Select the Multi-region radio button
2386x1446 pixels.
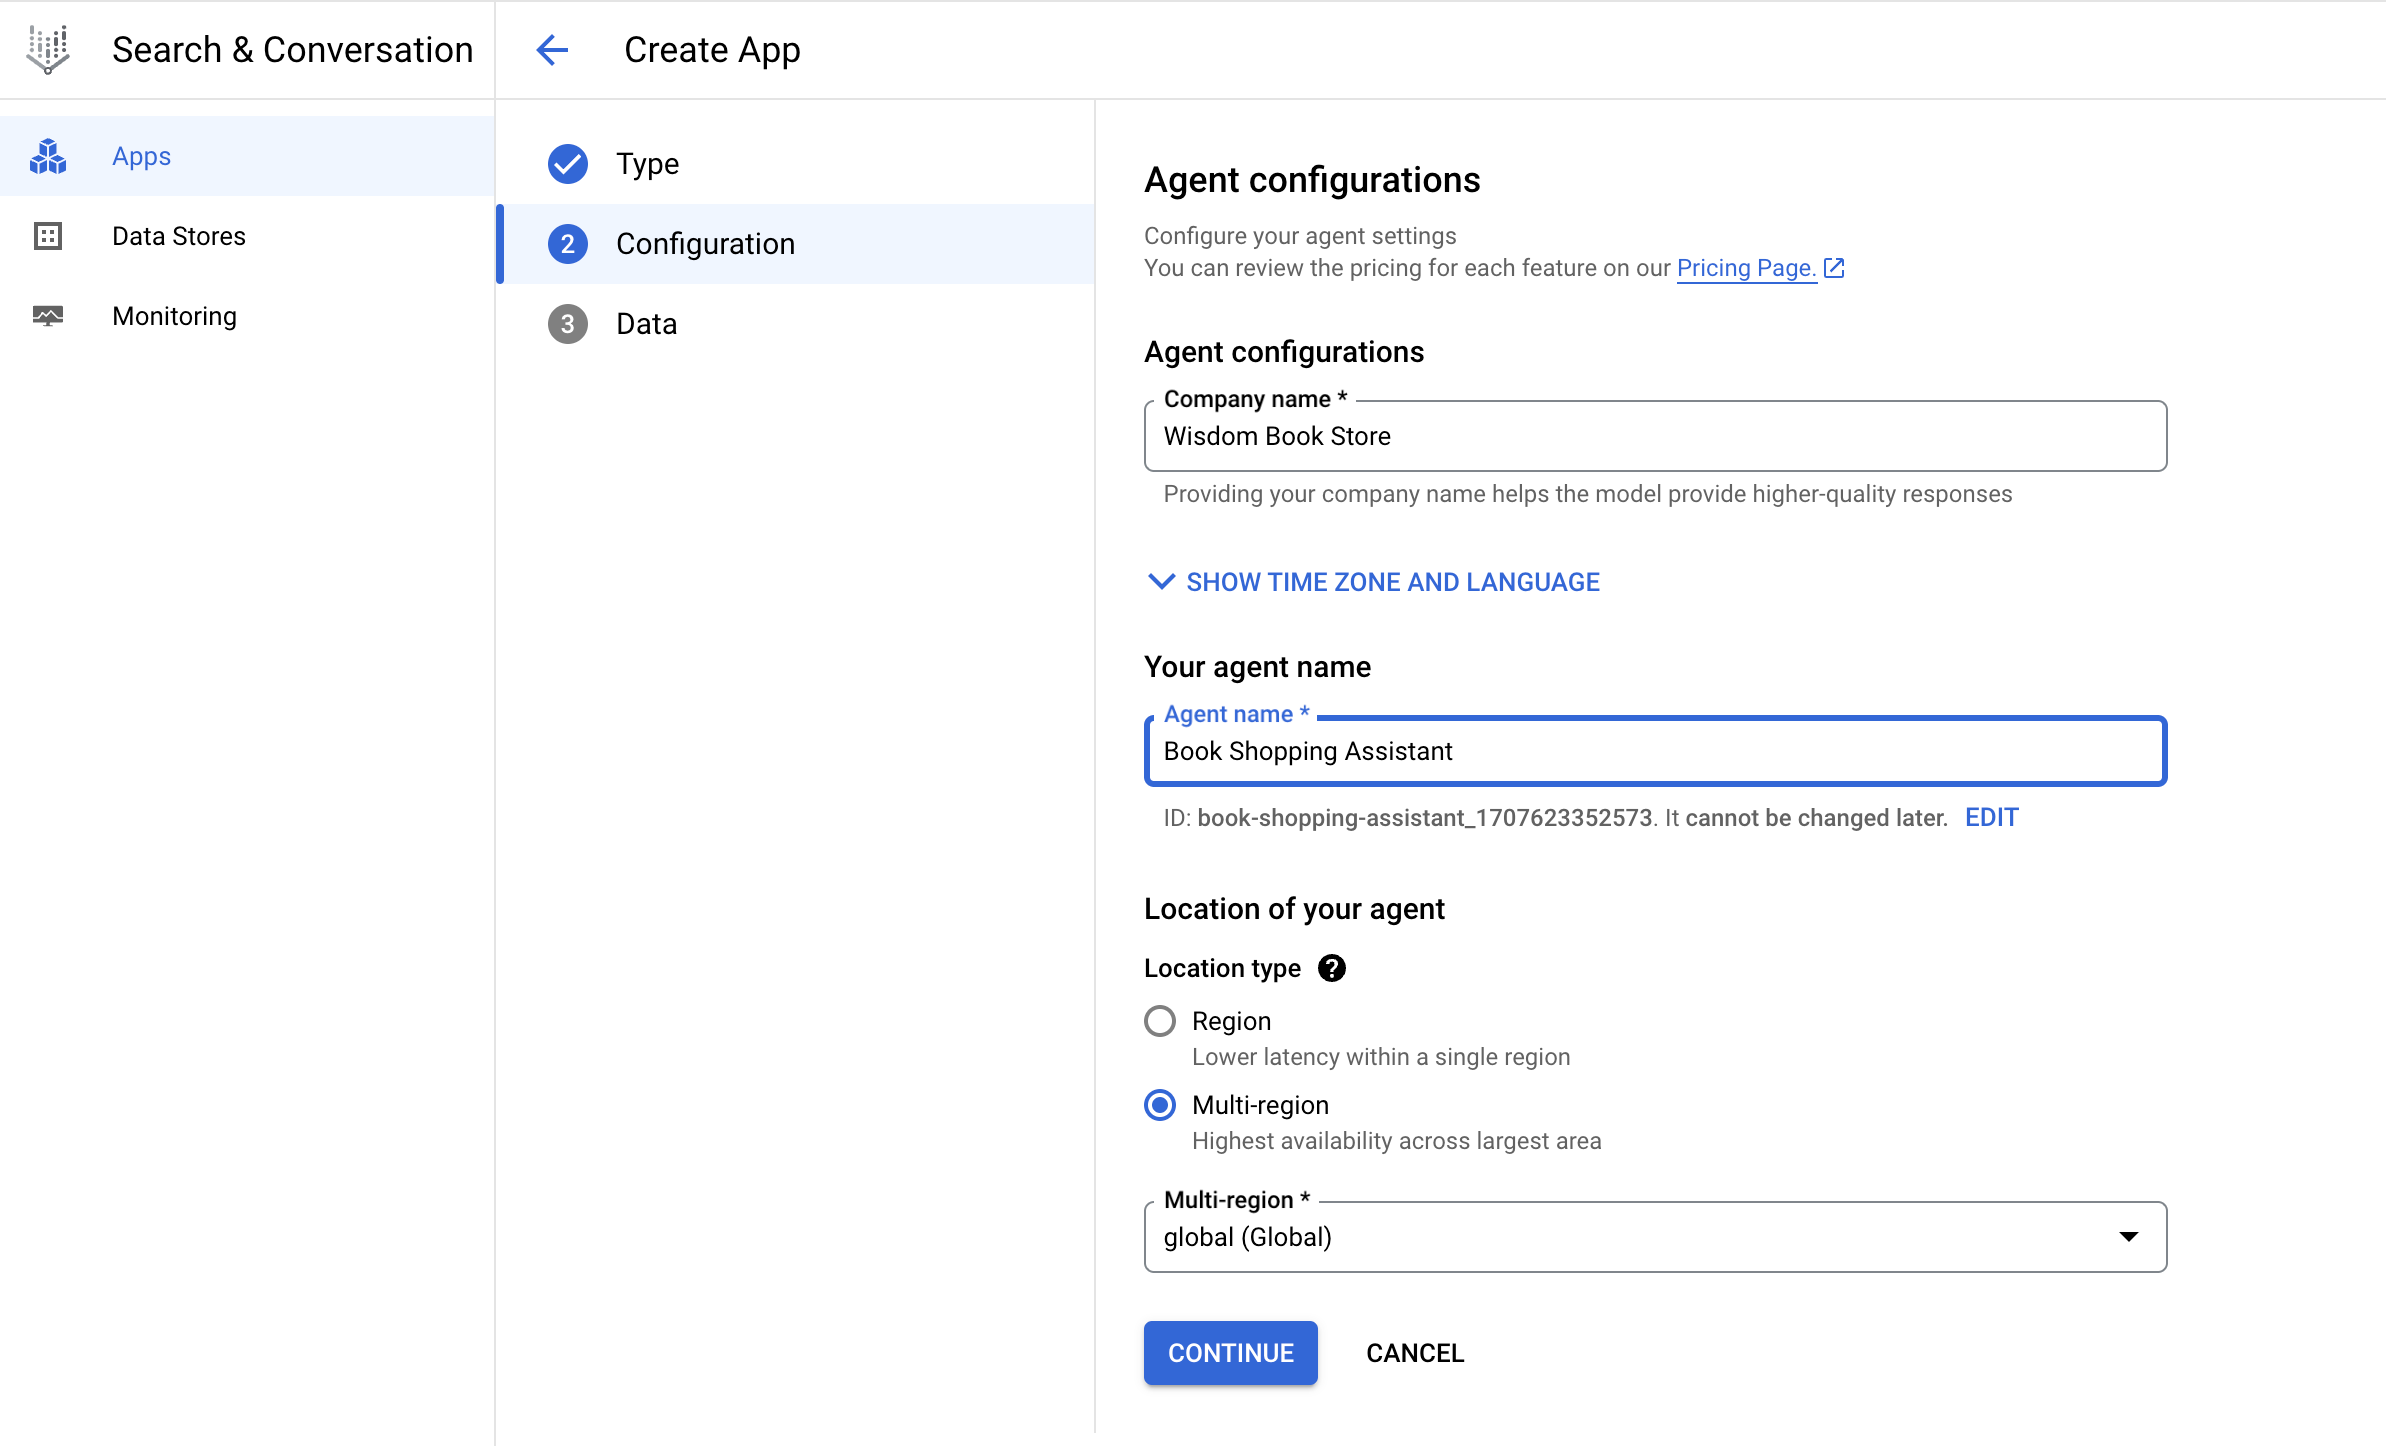pyautogui.click(x=1160, y=1105)
